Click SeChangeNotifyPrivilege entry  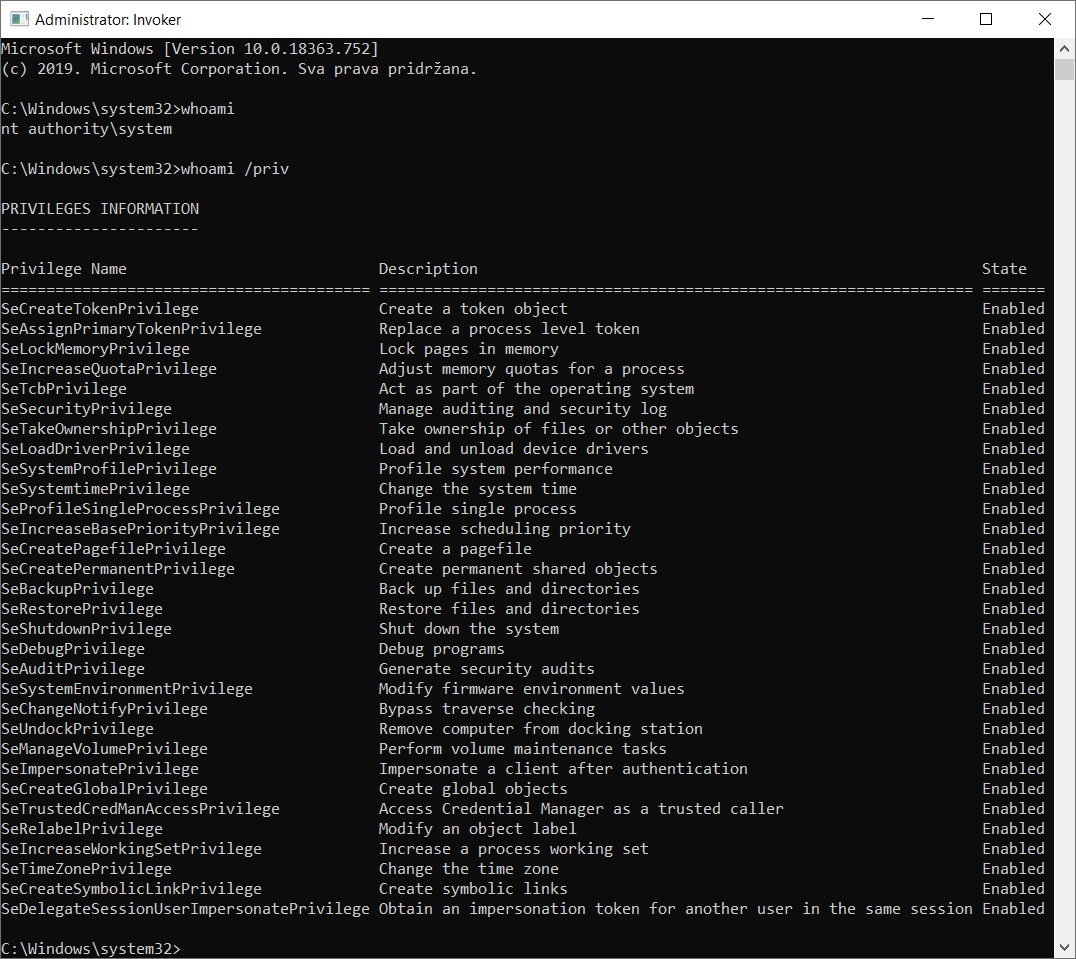(104, 709)
